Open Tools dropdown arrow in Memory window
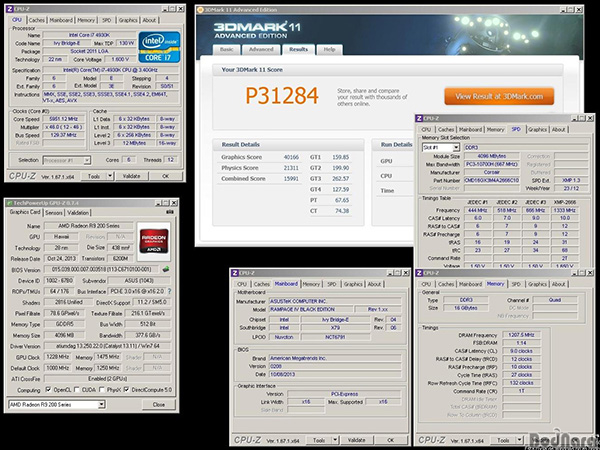600x450 pixels. coord(520,440)
